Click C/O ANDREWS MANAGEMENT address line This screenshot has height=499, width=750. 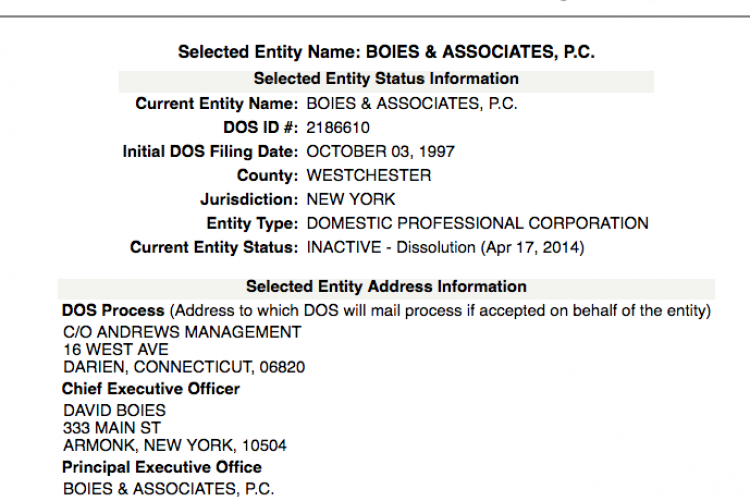click(x=182, y=332)
